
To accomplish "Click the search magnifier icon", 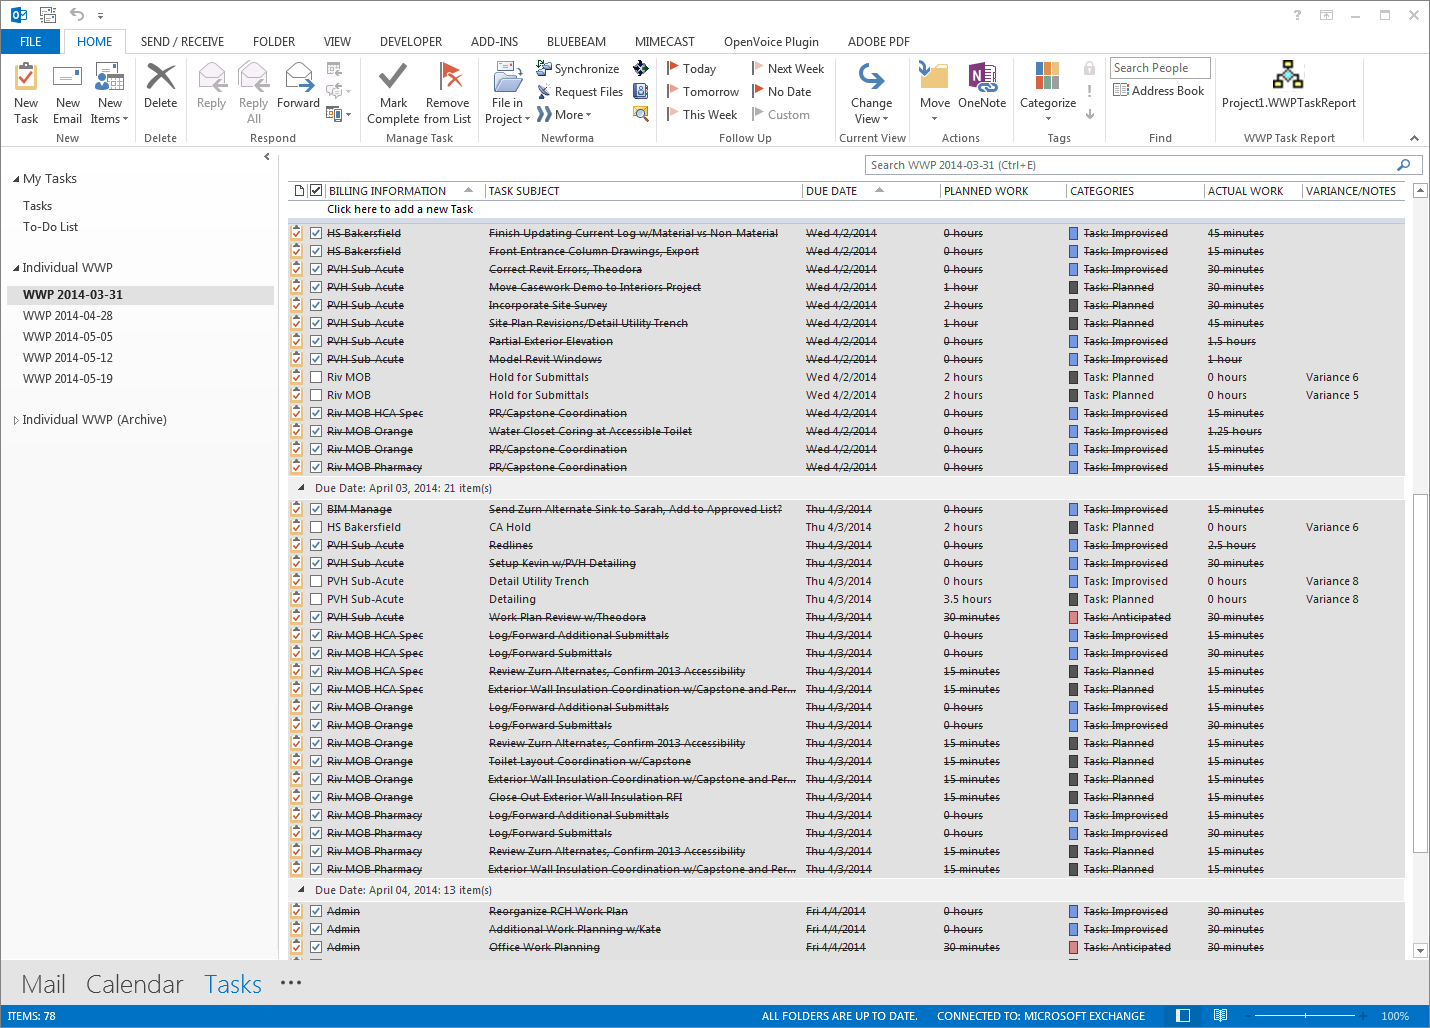I will coord(1404,165).
